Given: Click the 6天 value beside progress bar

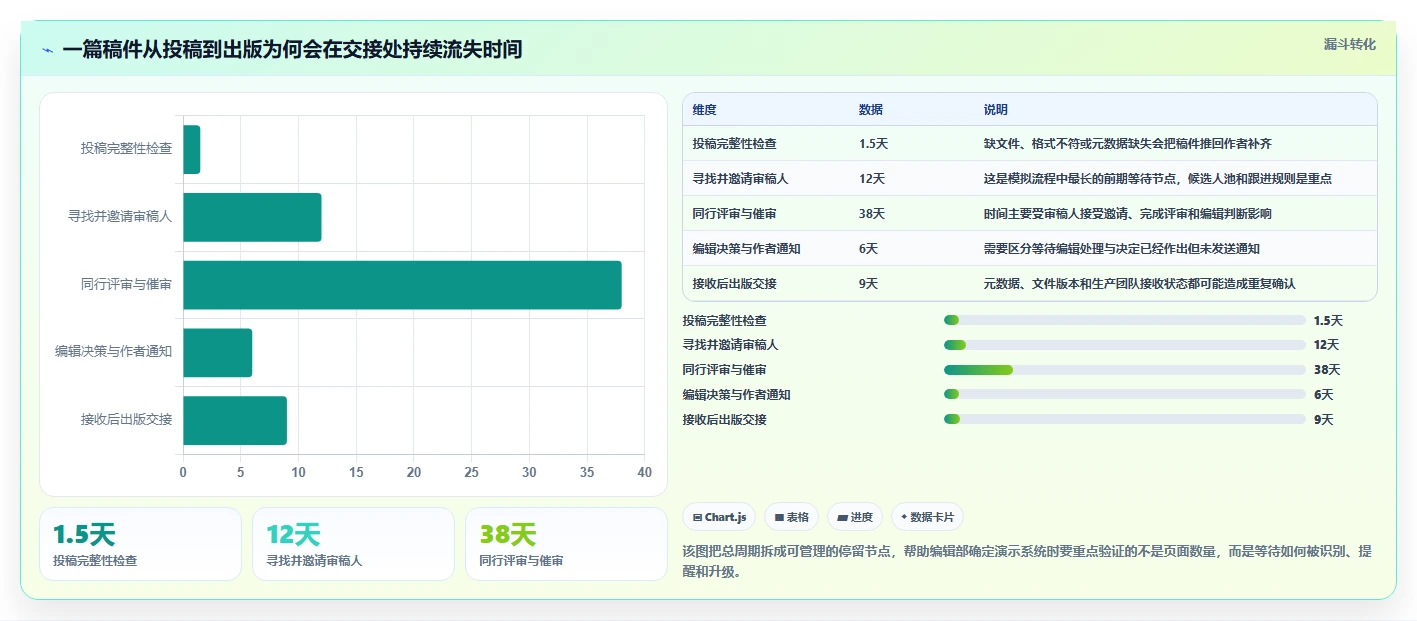Looking at the screenshot, I should 1323,395.
